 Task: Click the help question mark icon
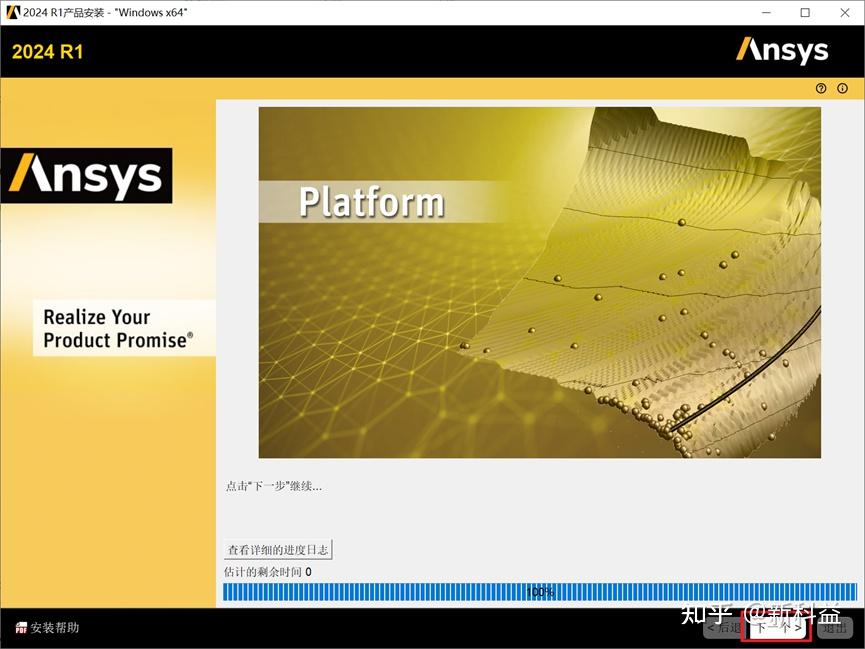(820, 88)
